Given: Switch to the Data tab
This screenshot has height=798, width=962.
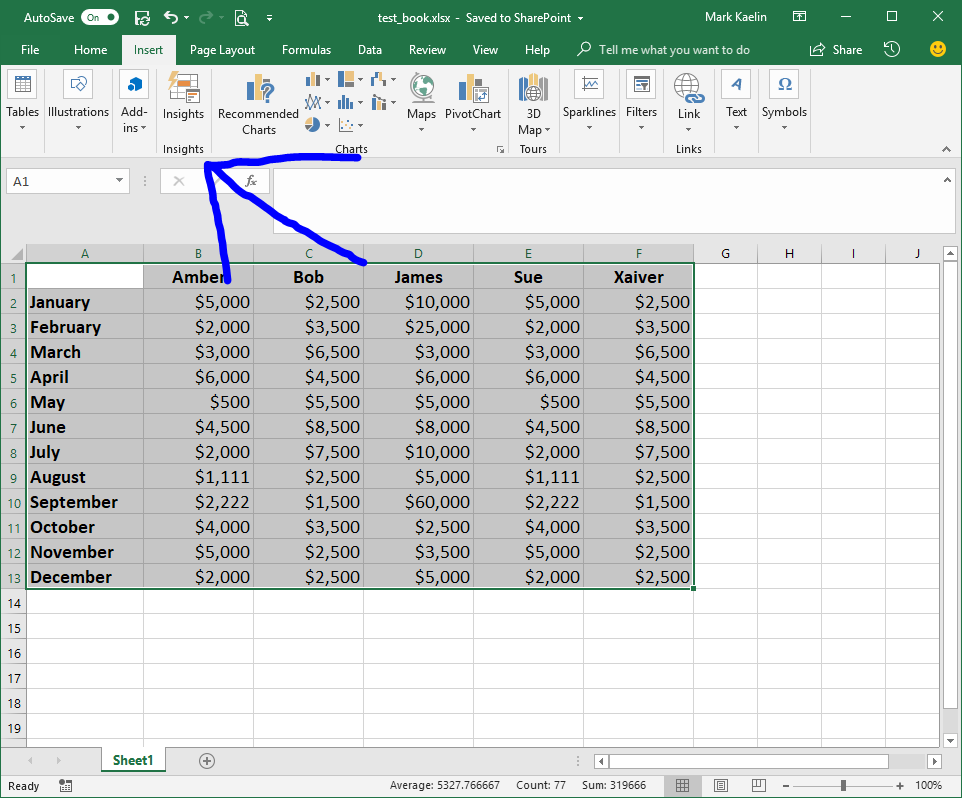Looking at the screenshot, I should point(370,50).
